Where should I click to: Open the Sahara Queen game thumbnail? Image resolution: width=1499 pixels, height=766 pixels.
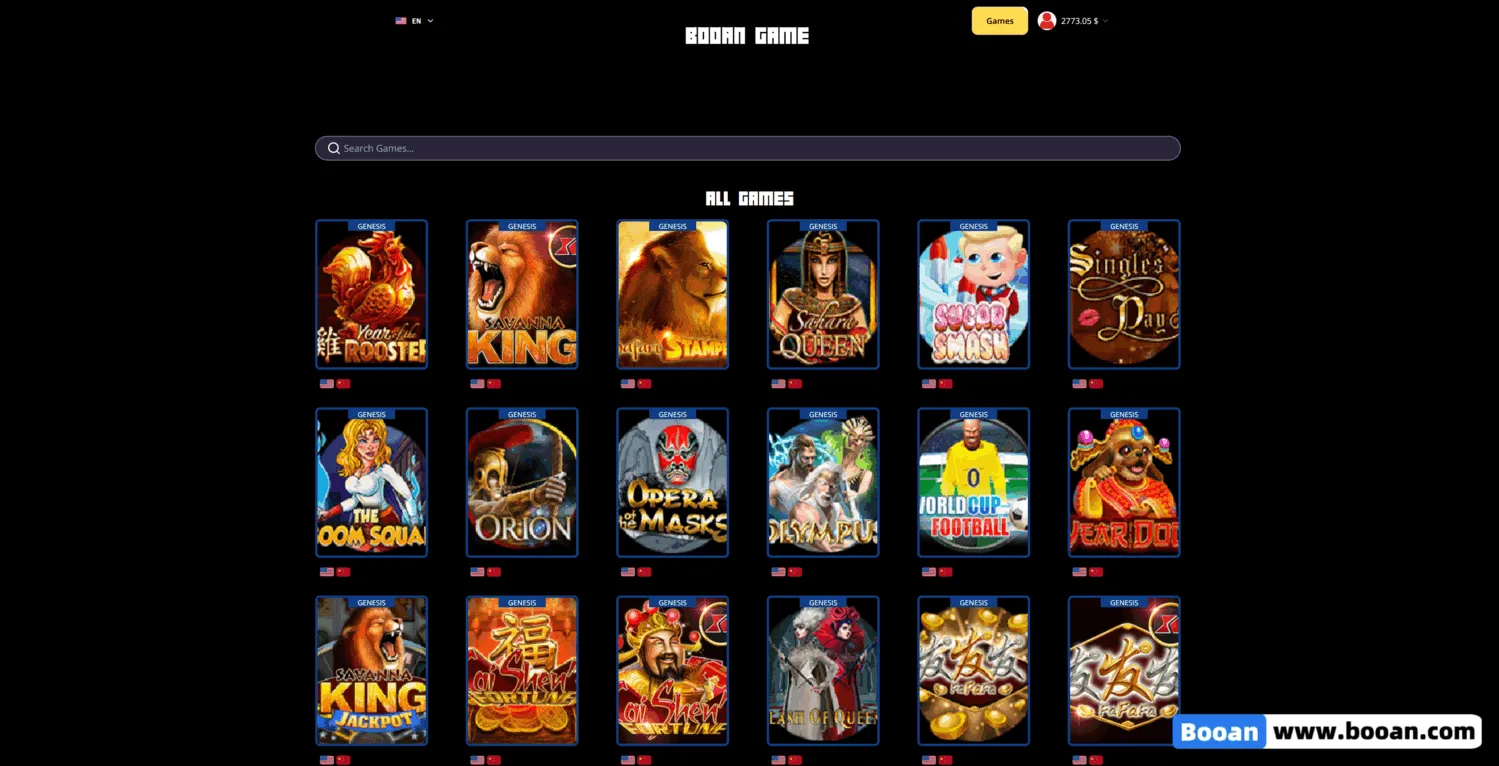pyautogui.click(x=823, y=294)
